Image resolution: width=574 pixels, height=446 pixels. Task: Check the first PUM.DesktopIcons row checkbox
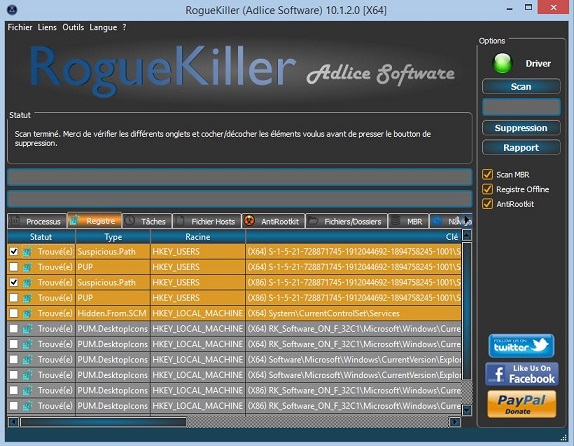pyautogui.click(x=14, y=328)
